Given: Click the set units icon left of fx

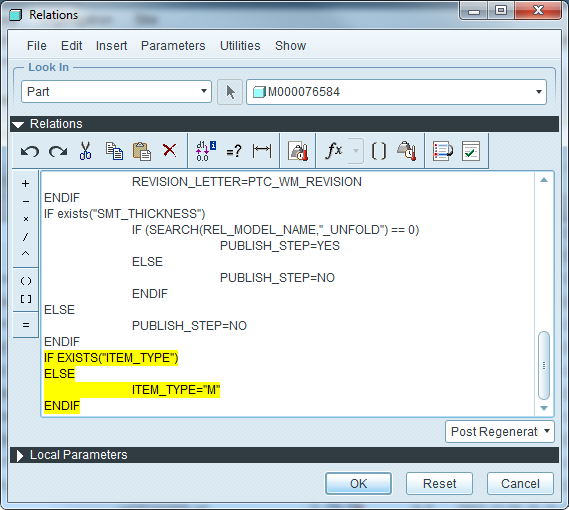Looking at the screenshot, I should pyautogui.click(x=298, y=151).
